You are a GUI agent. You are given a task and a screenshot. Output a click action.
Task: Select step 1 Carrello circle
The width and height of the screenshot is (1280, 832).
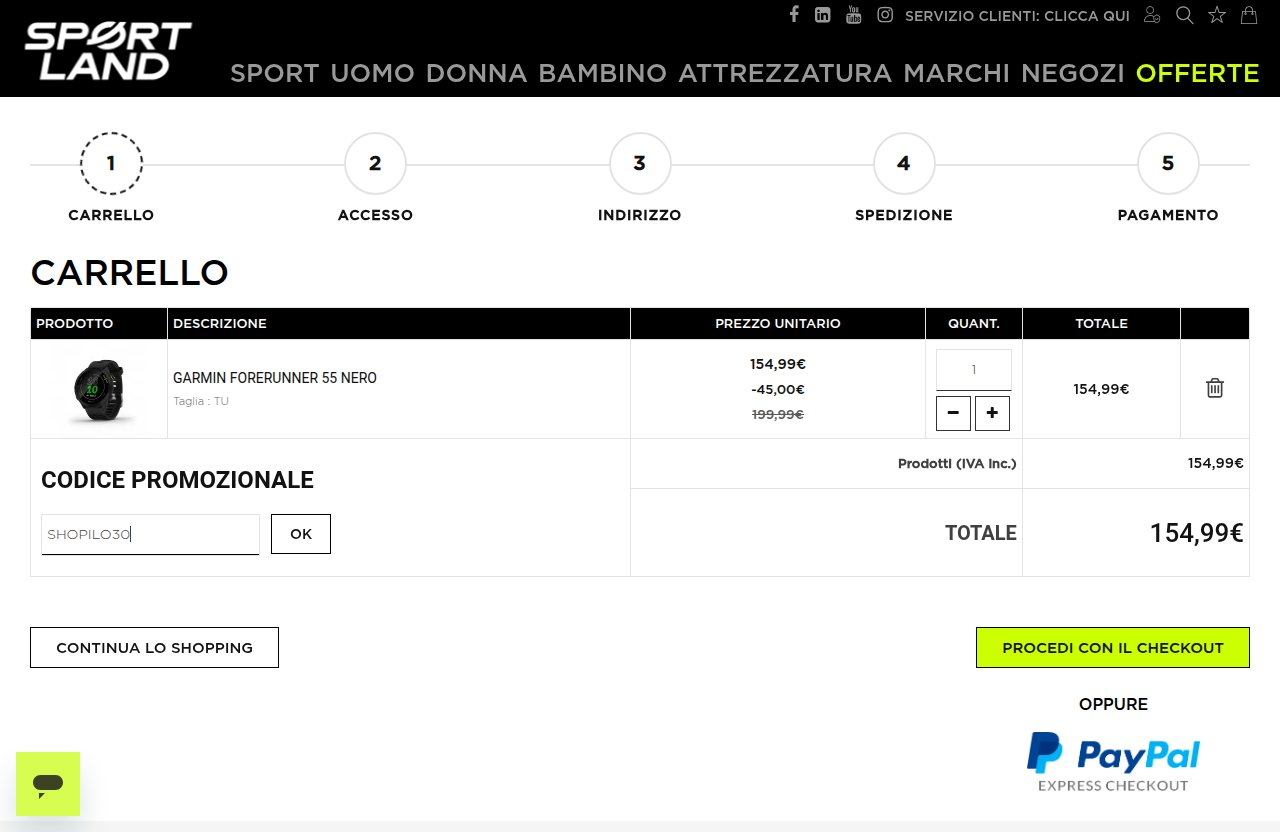point(111,163)
